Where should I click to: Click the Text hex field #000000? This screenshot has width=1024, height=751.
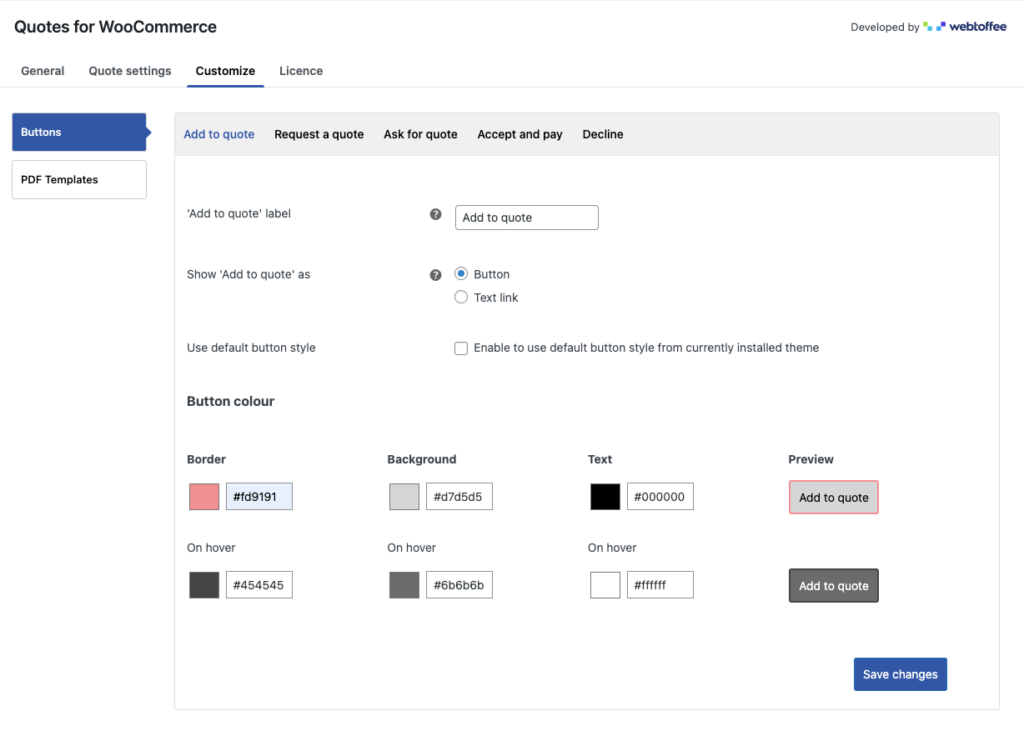tap(660, 496)
